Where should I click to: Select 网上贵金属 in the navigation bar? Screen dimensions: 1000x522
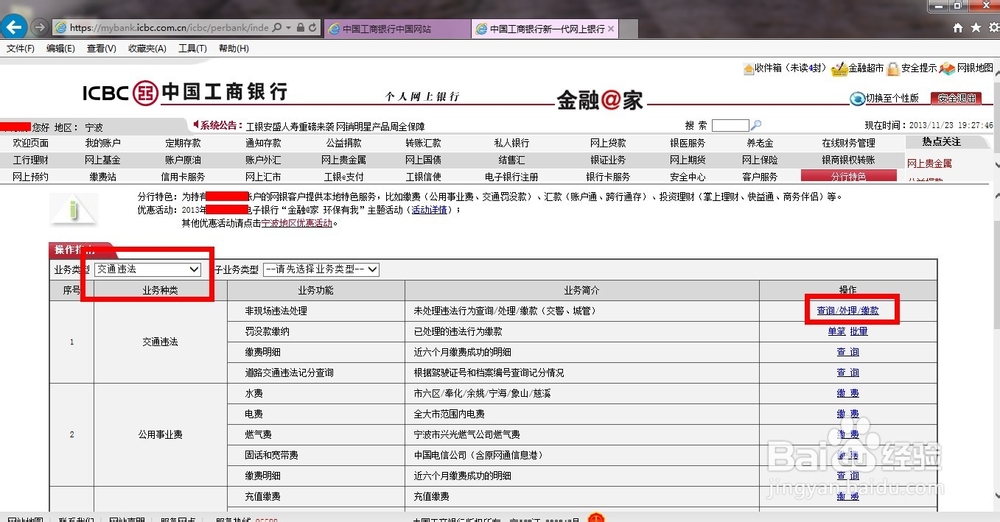click(x=343, y=160)
